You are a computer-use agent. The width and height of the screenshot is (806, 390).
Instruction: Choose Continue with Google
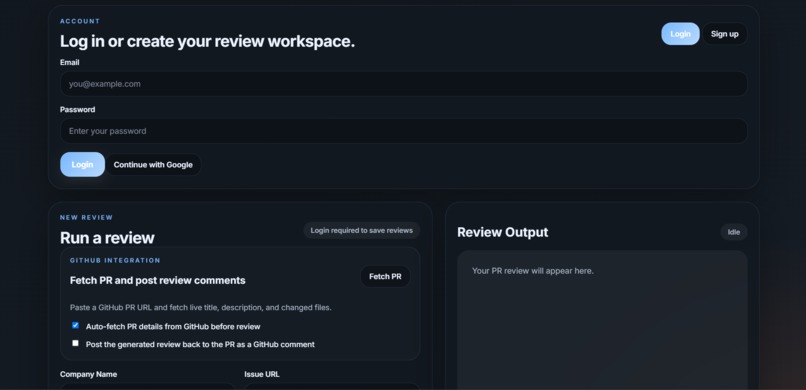point(153,164)
